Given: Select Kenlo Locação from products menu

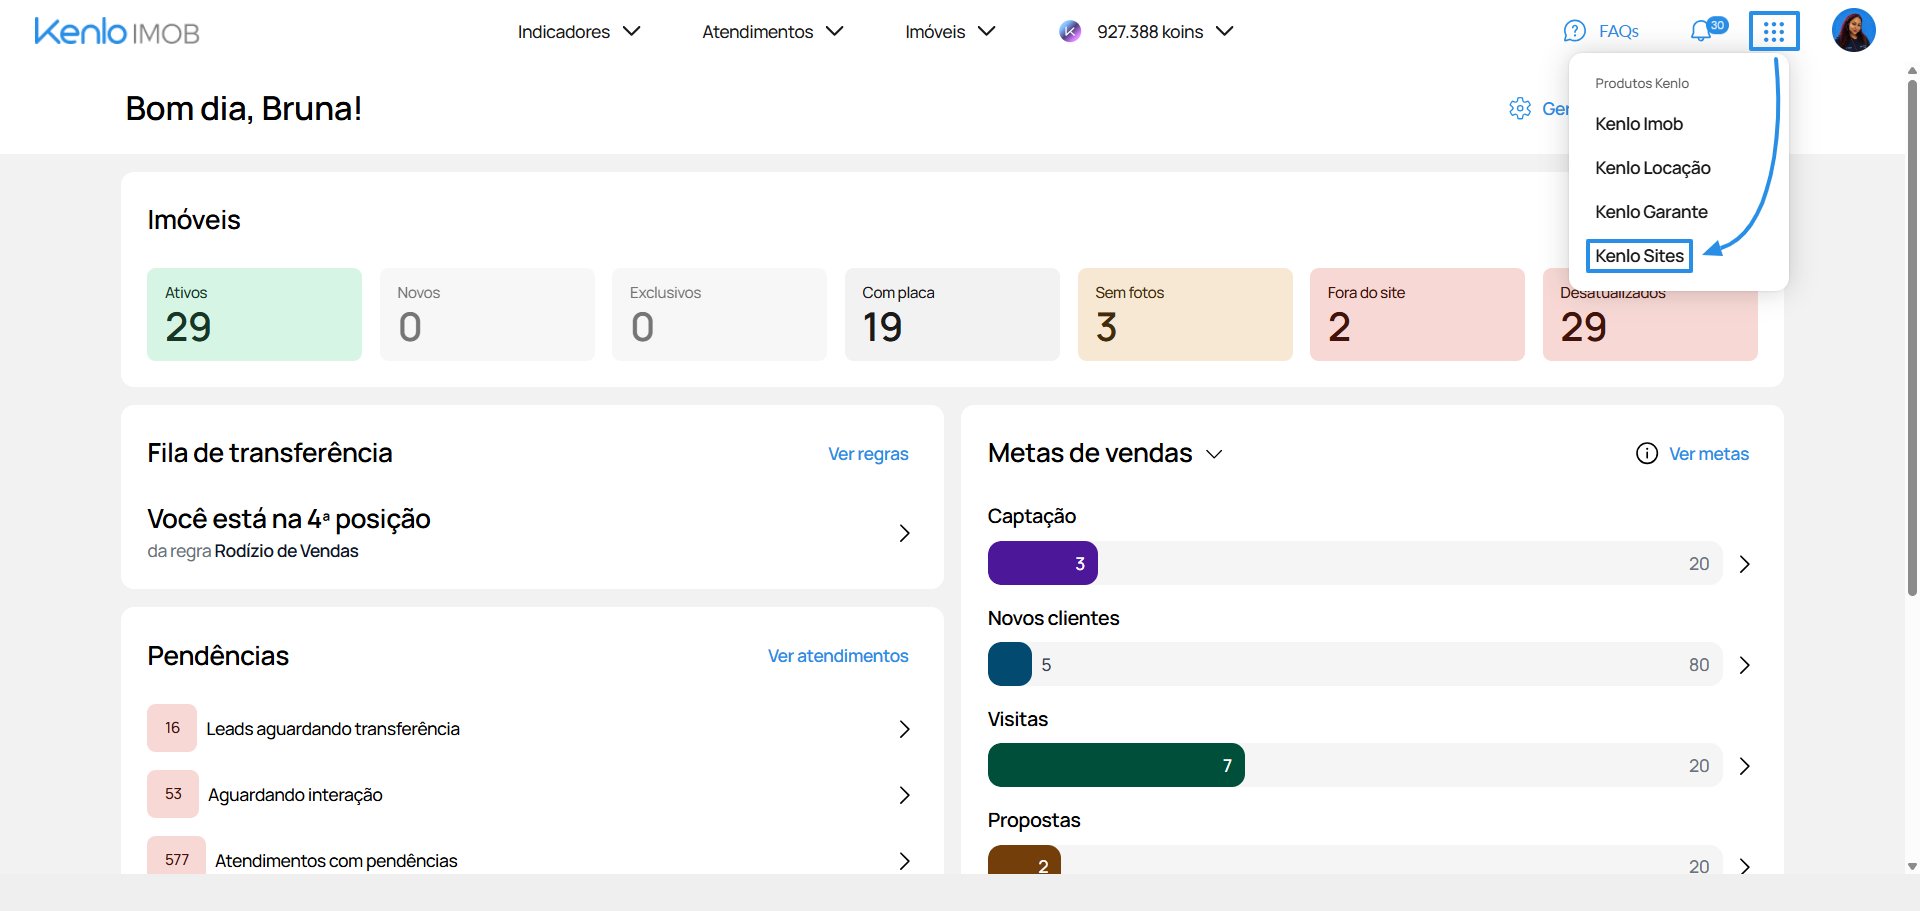Looking at the screenshot, I should click(1653, 168).
